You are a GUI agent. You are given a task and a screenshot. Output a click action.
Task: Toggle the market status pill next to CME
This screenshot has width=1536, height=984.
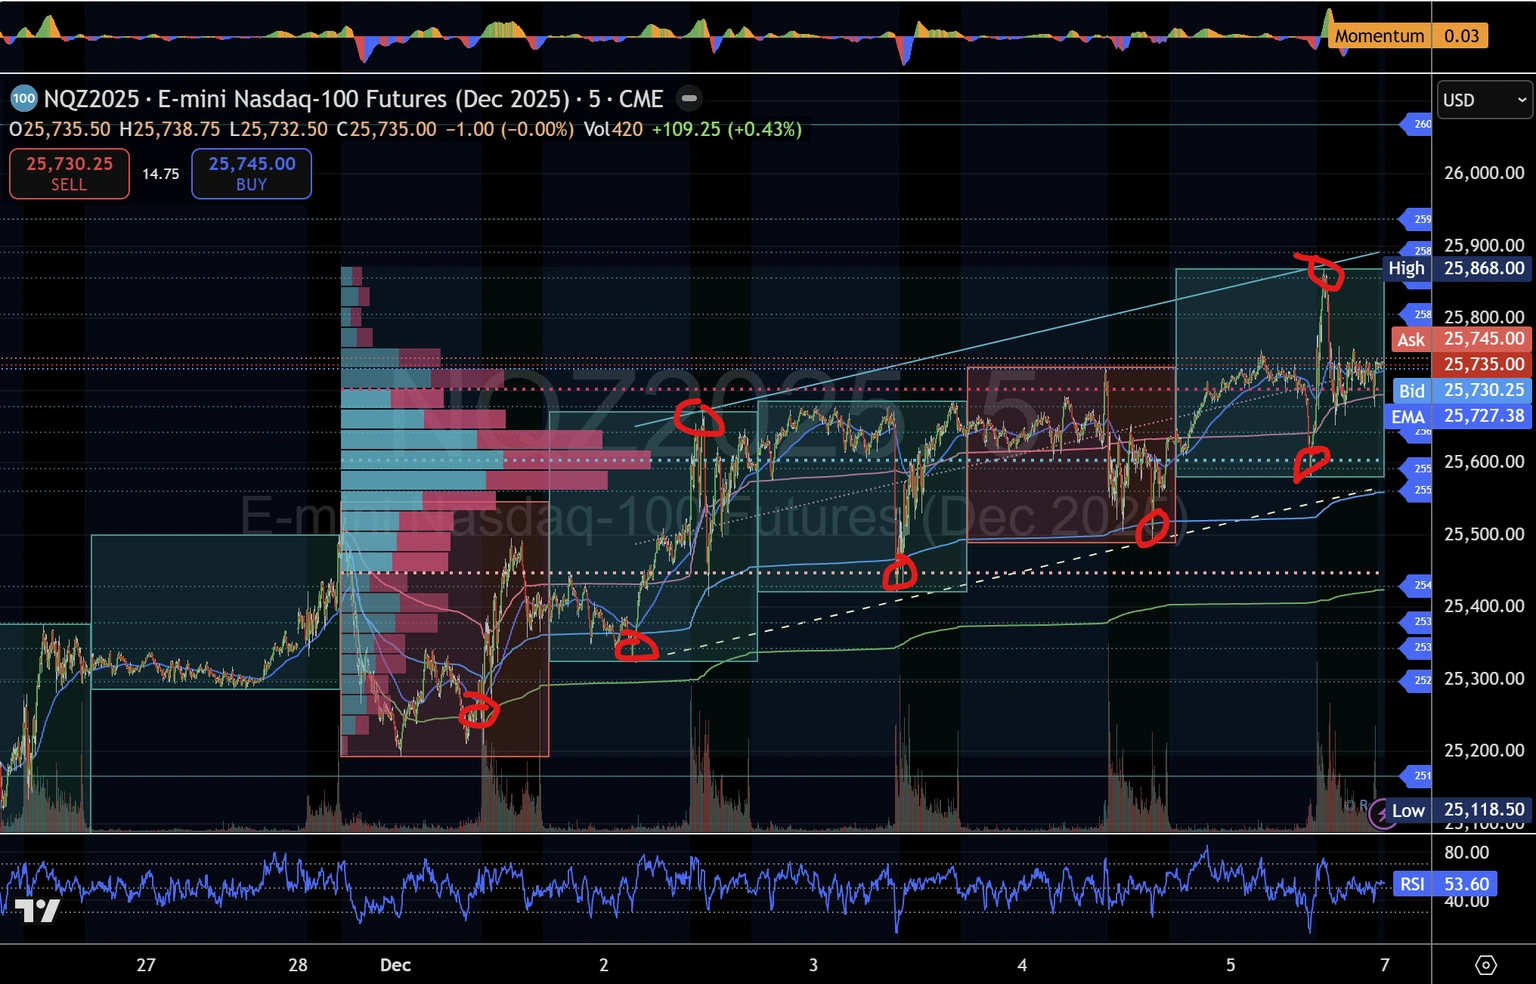click(x=689, y=99)
